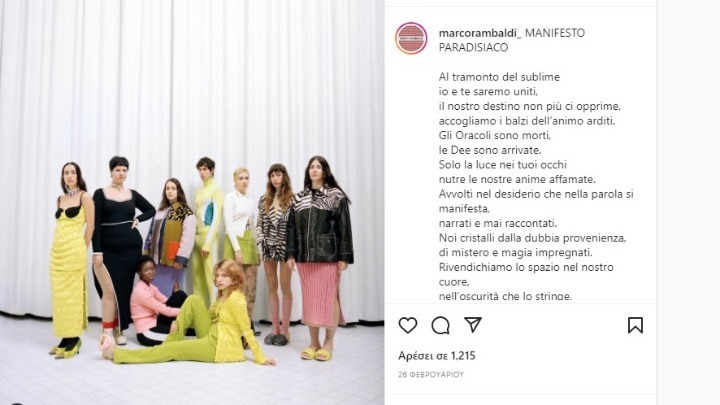720x405 pixels.
Task: Click the line 'Al tramonto del sublime'
Action: [x=499, y=77]
